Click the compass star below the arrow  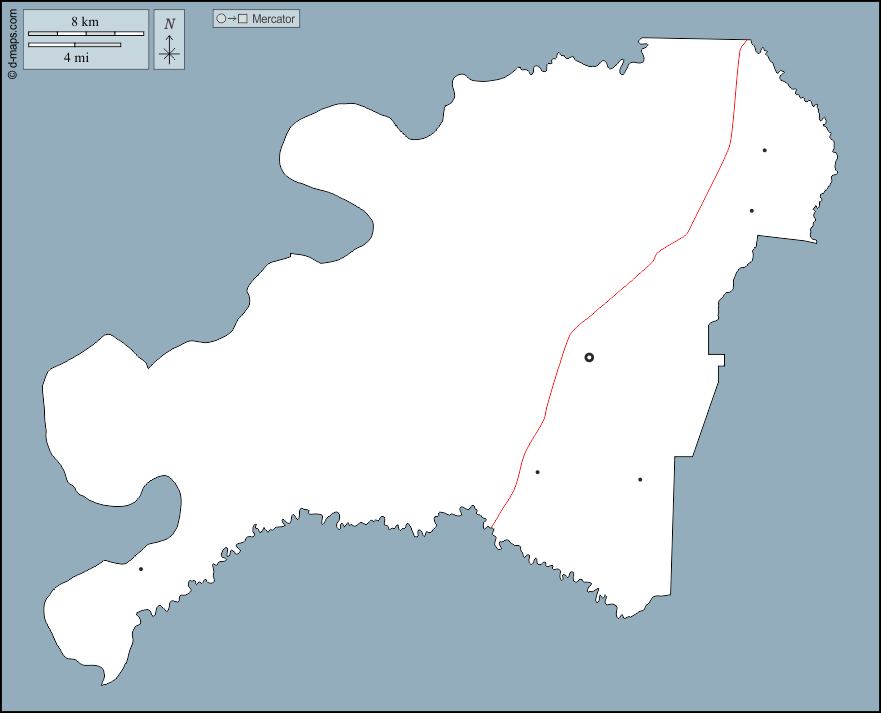pyautogui.click(x=169, y=54)
